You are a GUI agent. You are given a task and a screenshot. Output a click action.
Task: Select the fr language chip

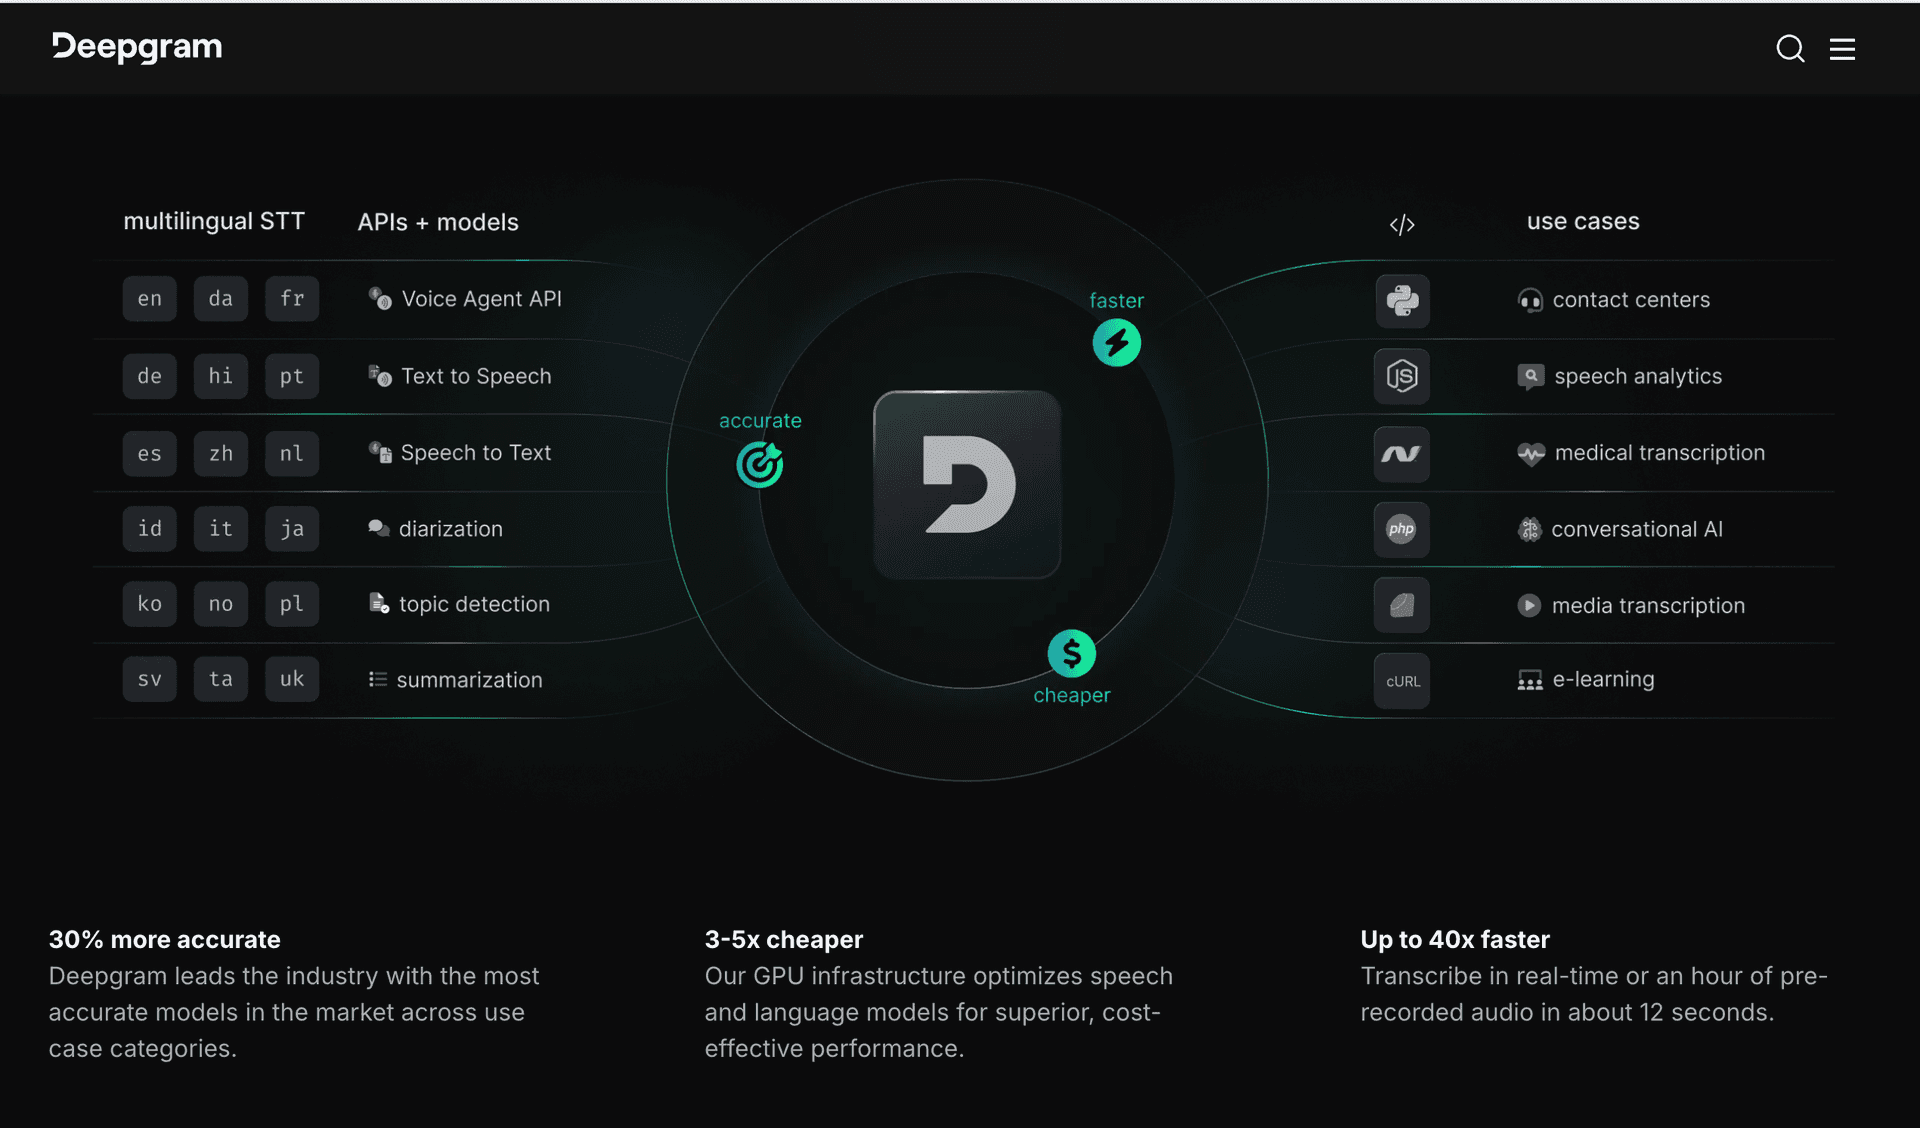point(292,299)
